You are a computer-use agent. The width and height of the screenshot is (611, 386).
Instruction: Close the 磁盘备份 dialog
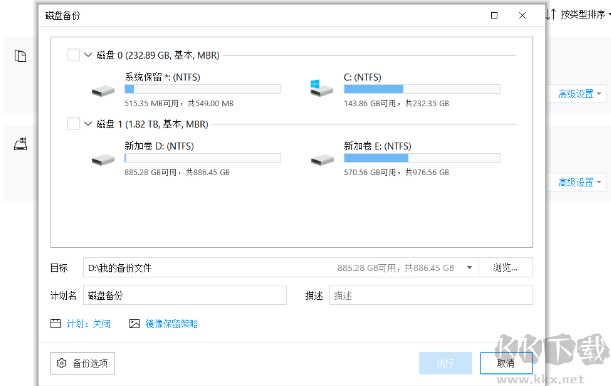tap(523, 15)
